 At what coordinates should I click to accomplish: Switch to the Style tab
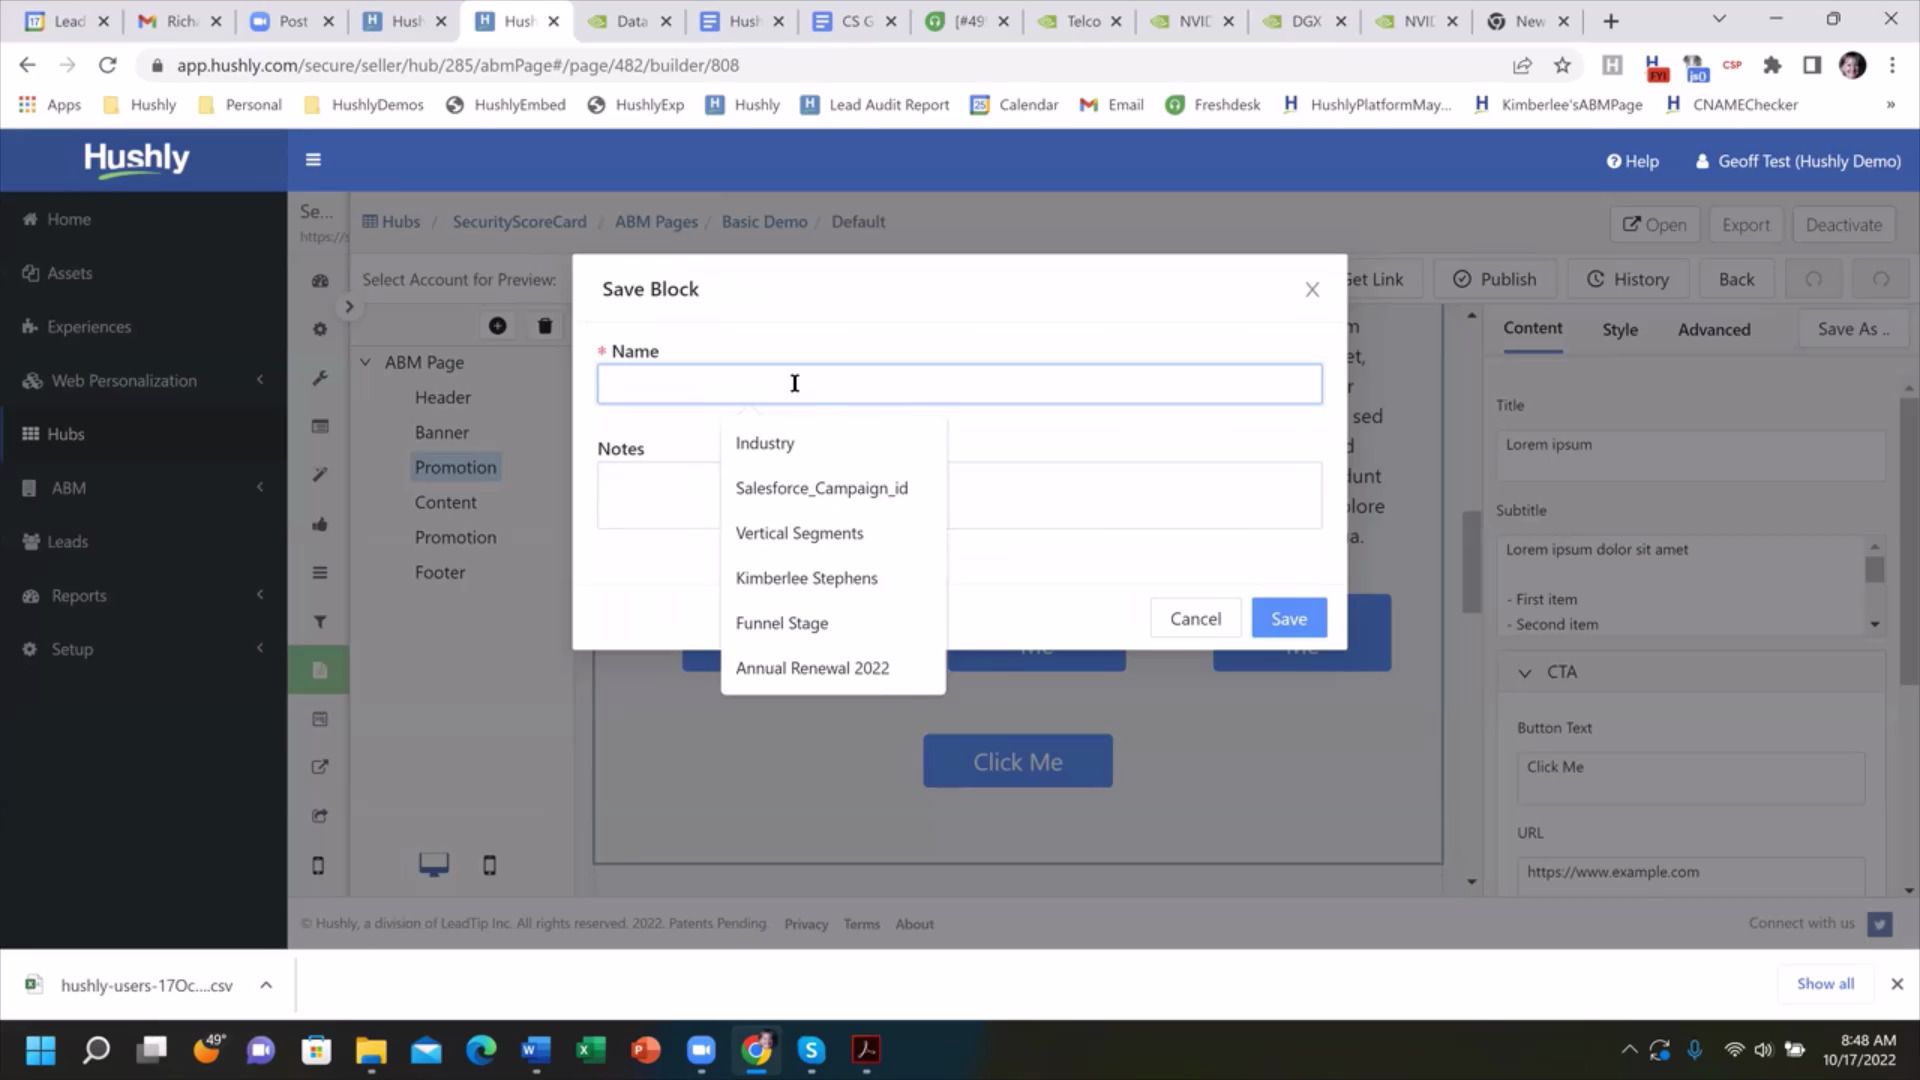1620,329
